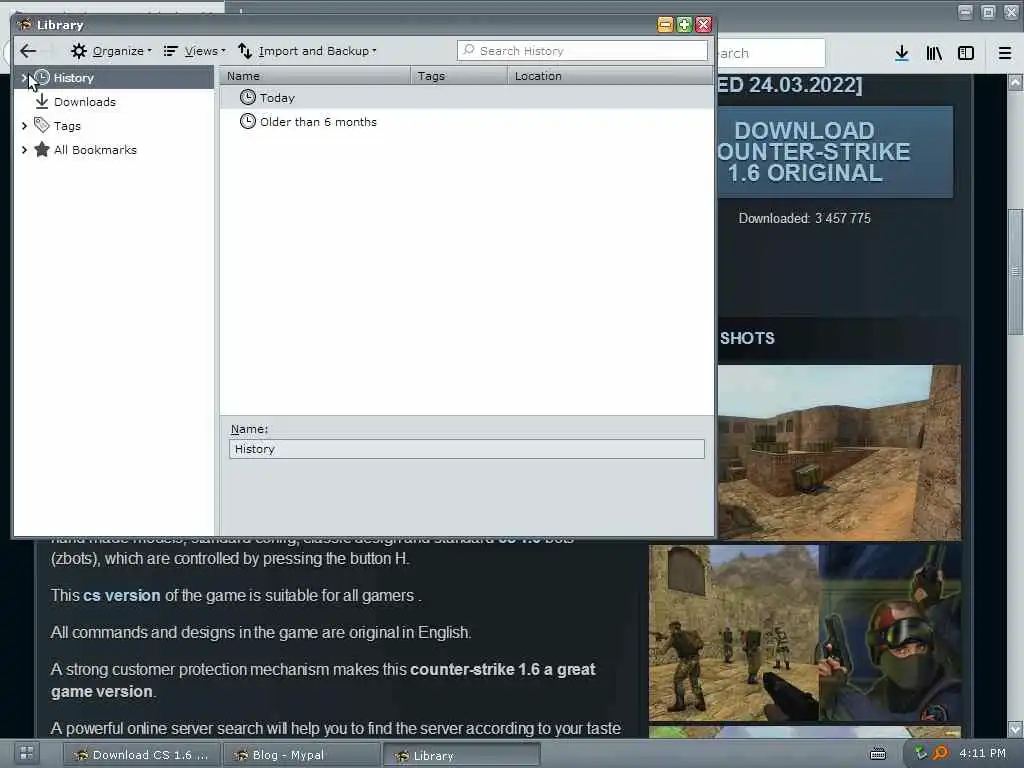Image resolution: width=1024 pixels, height=768 pixels.
Task: Click the Downloads arrow icon in sidebar
Action: (x=42, y=101)
